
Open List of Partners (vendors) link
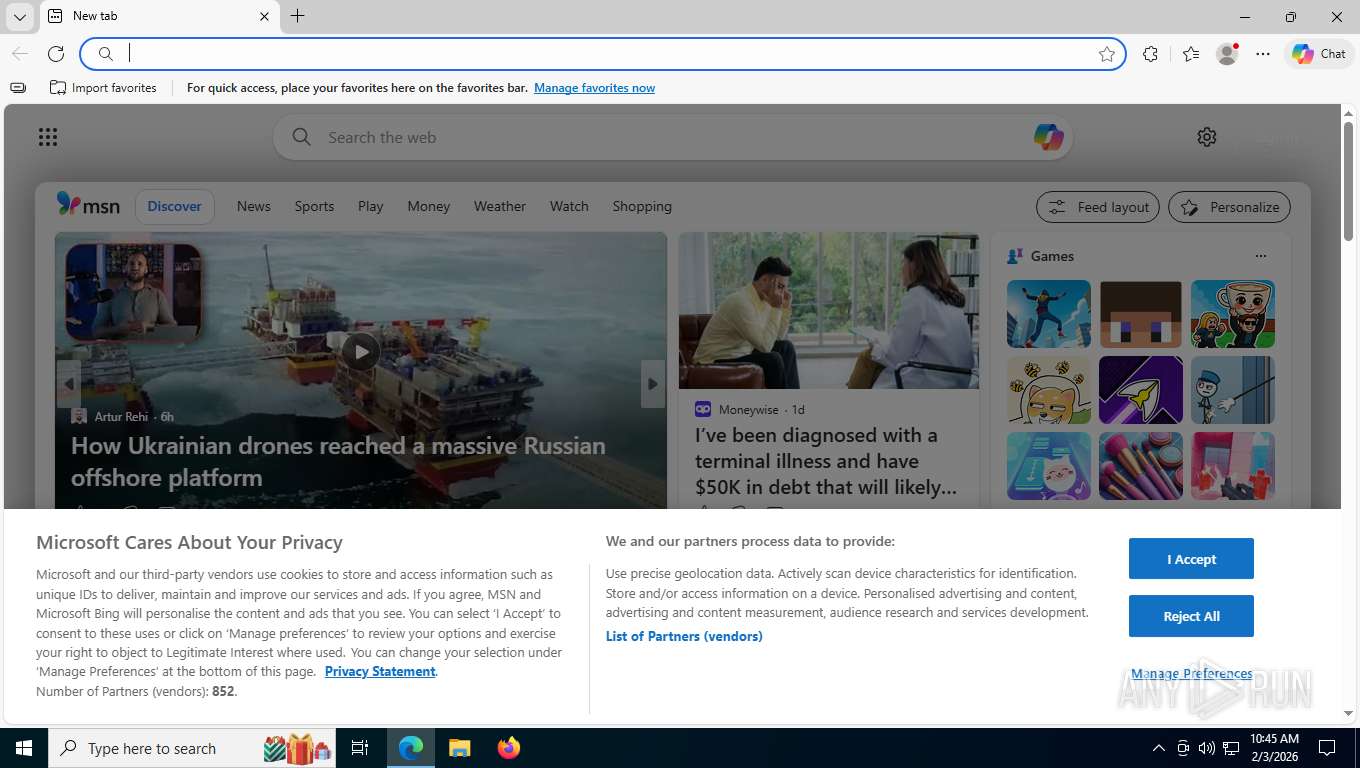coord(684,636)
